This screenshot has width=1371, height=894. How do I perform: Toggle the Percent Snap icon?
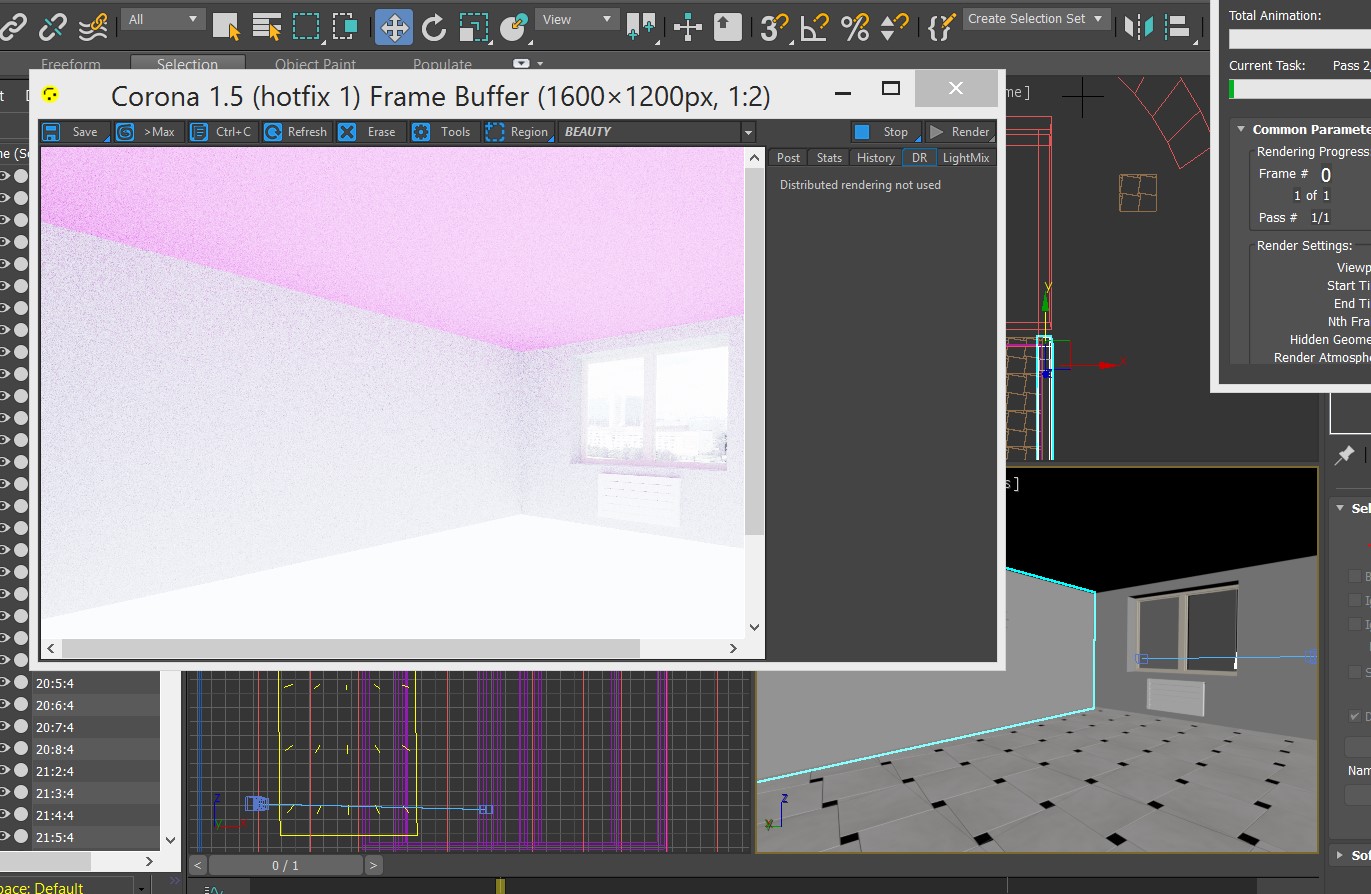855,27
